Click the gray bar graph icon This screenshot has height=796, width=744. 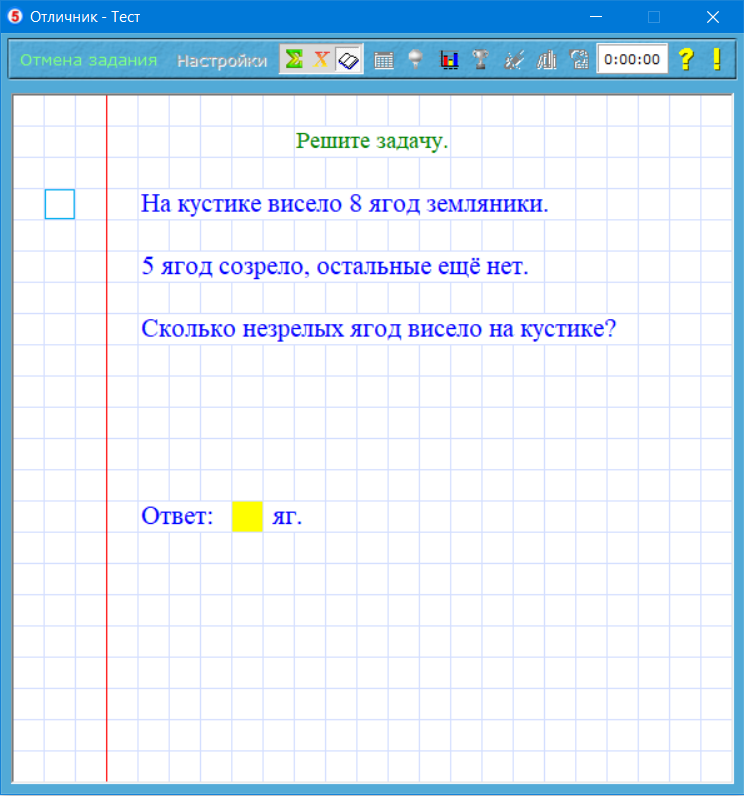click(546, 60)
